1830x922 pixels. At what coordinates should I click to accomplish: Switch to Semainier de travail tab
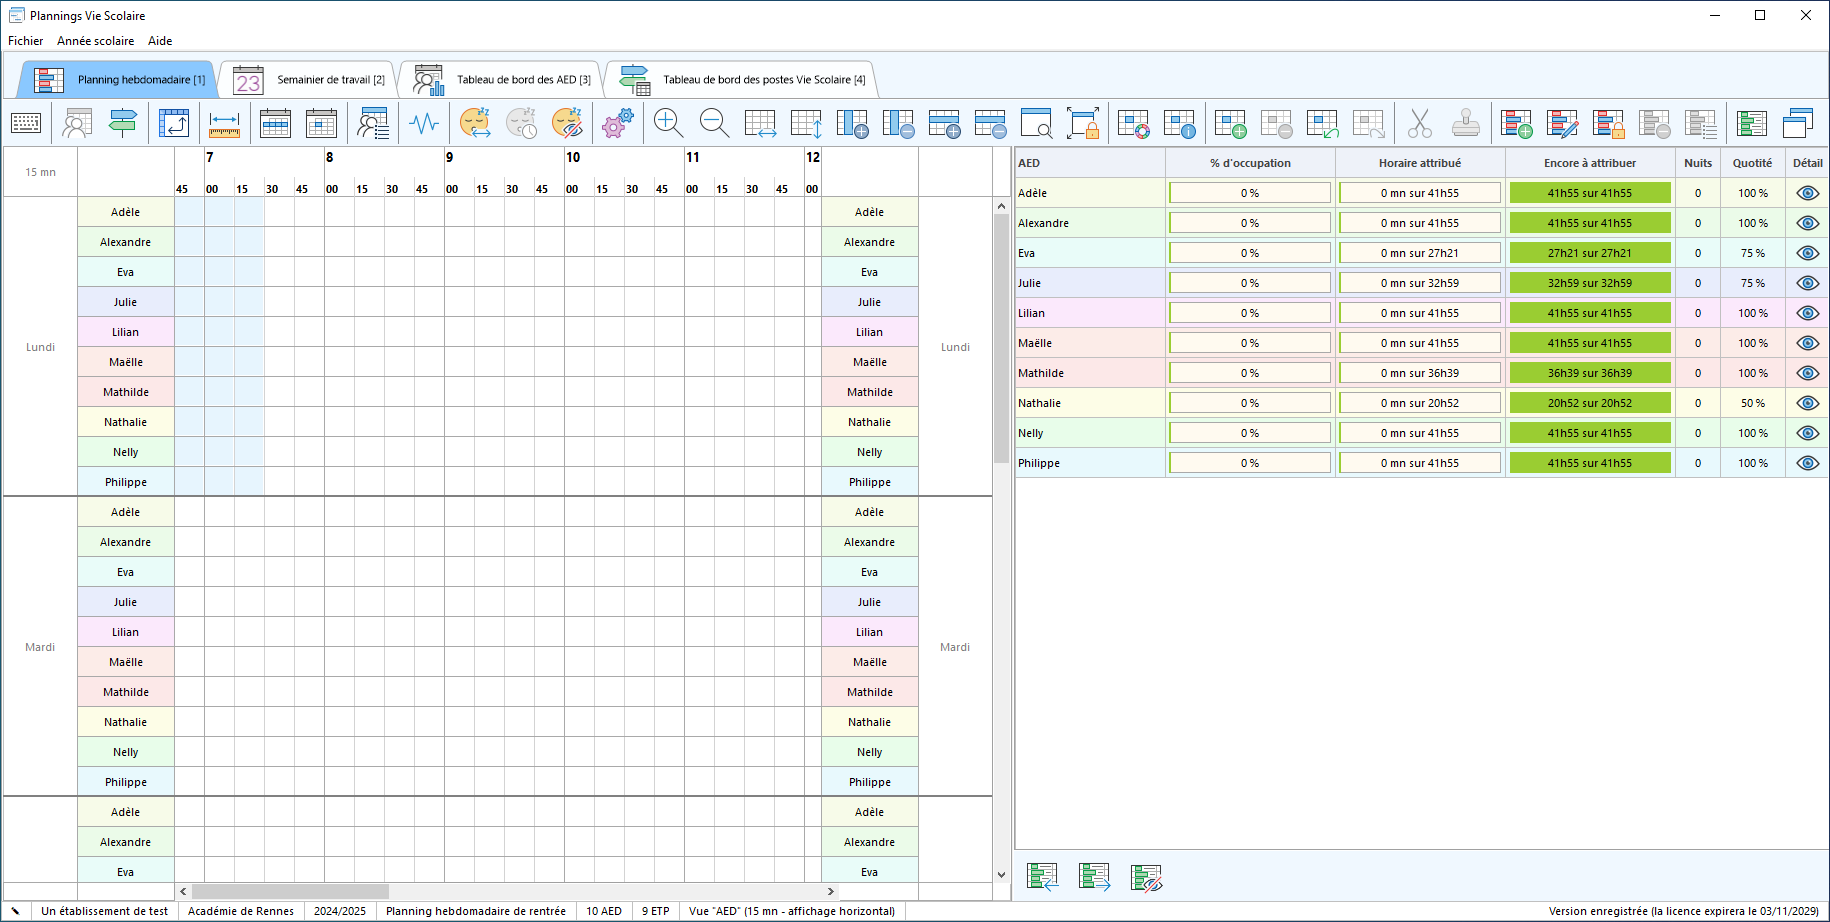309,79
